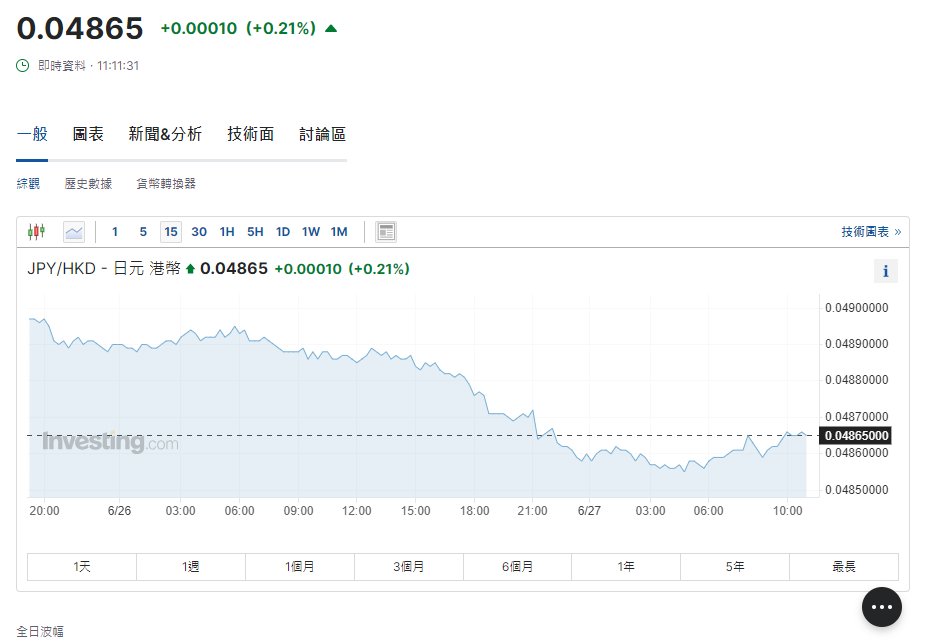The image size is (926, 641).
Task: Select 15-minute chart interval
Action: 171,232
